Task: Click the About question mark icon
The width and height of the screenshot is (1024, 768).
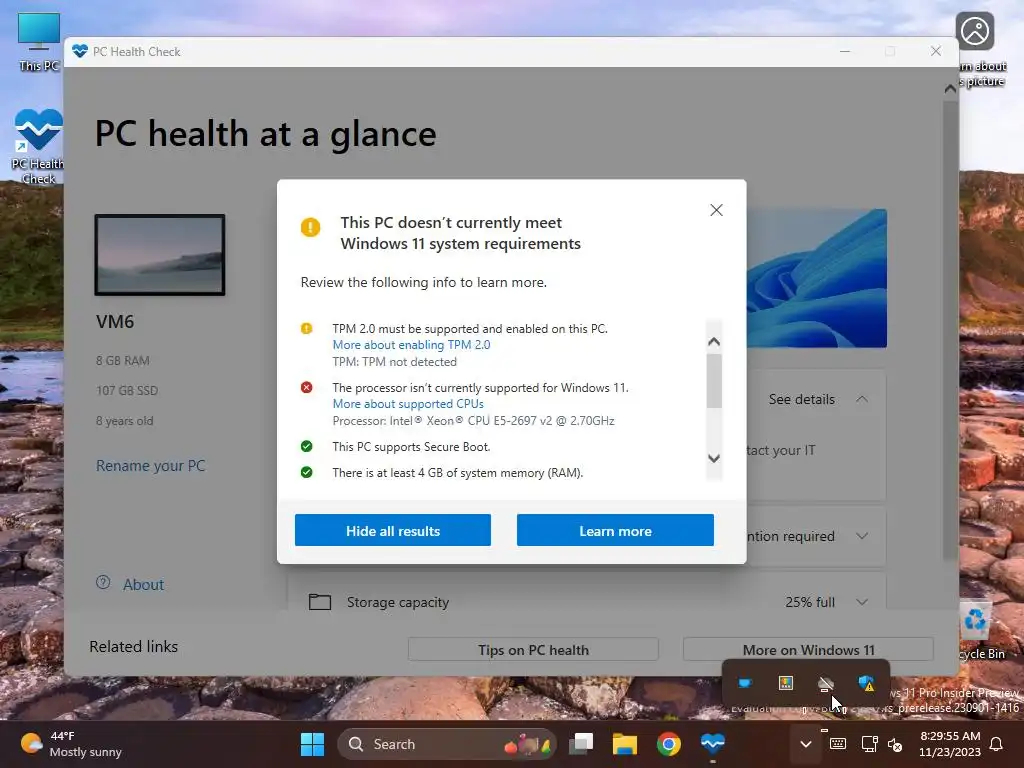Action: [103, 583]
